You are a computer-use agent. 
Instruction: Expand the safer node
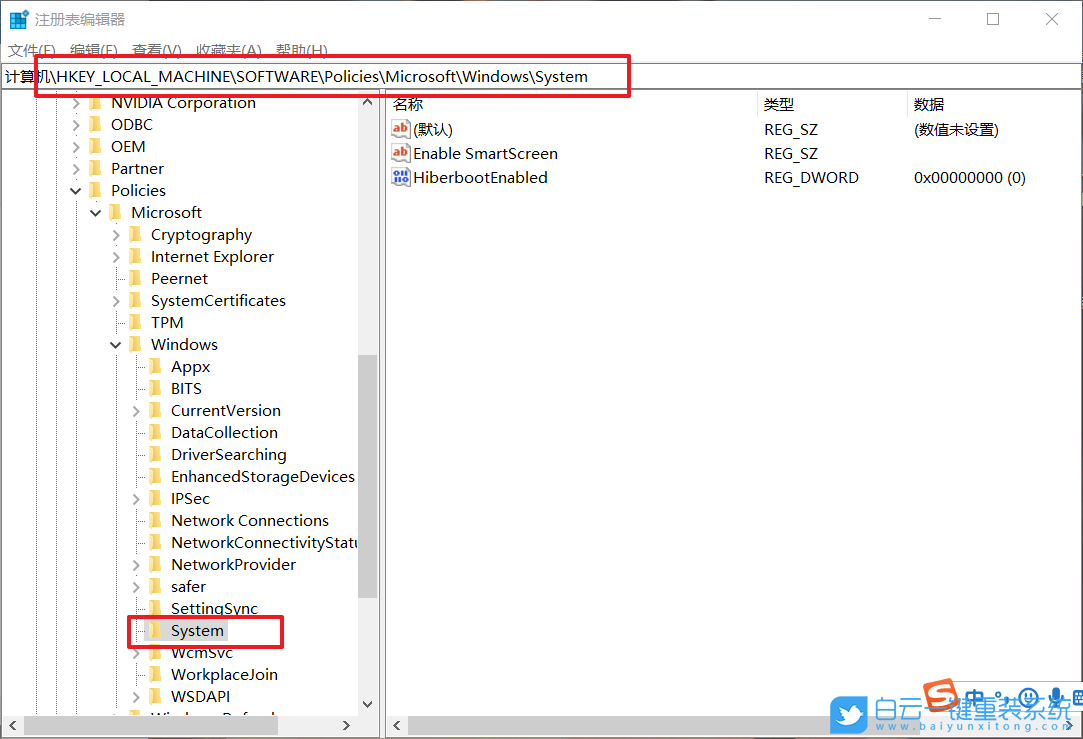[x=137, y=586]
